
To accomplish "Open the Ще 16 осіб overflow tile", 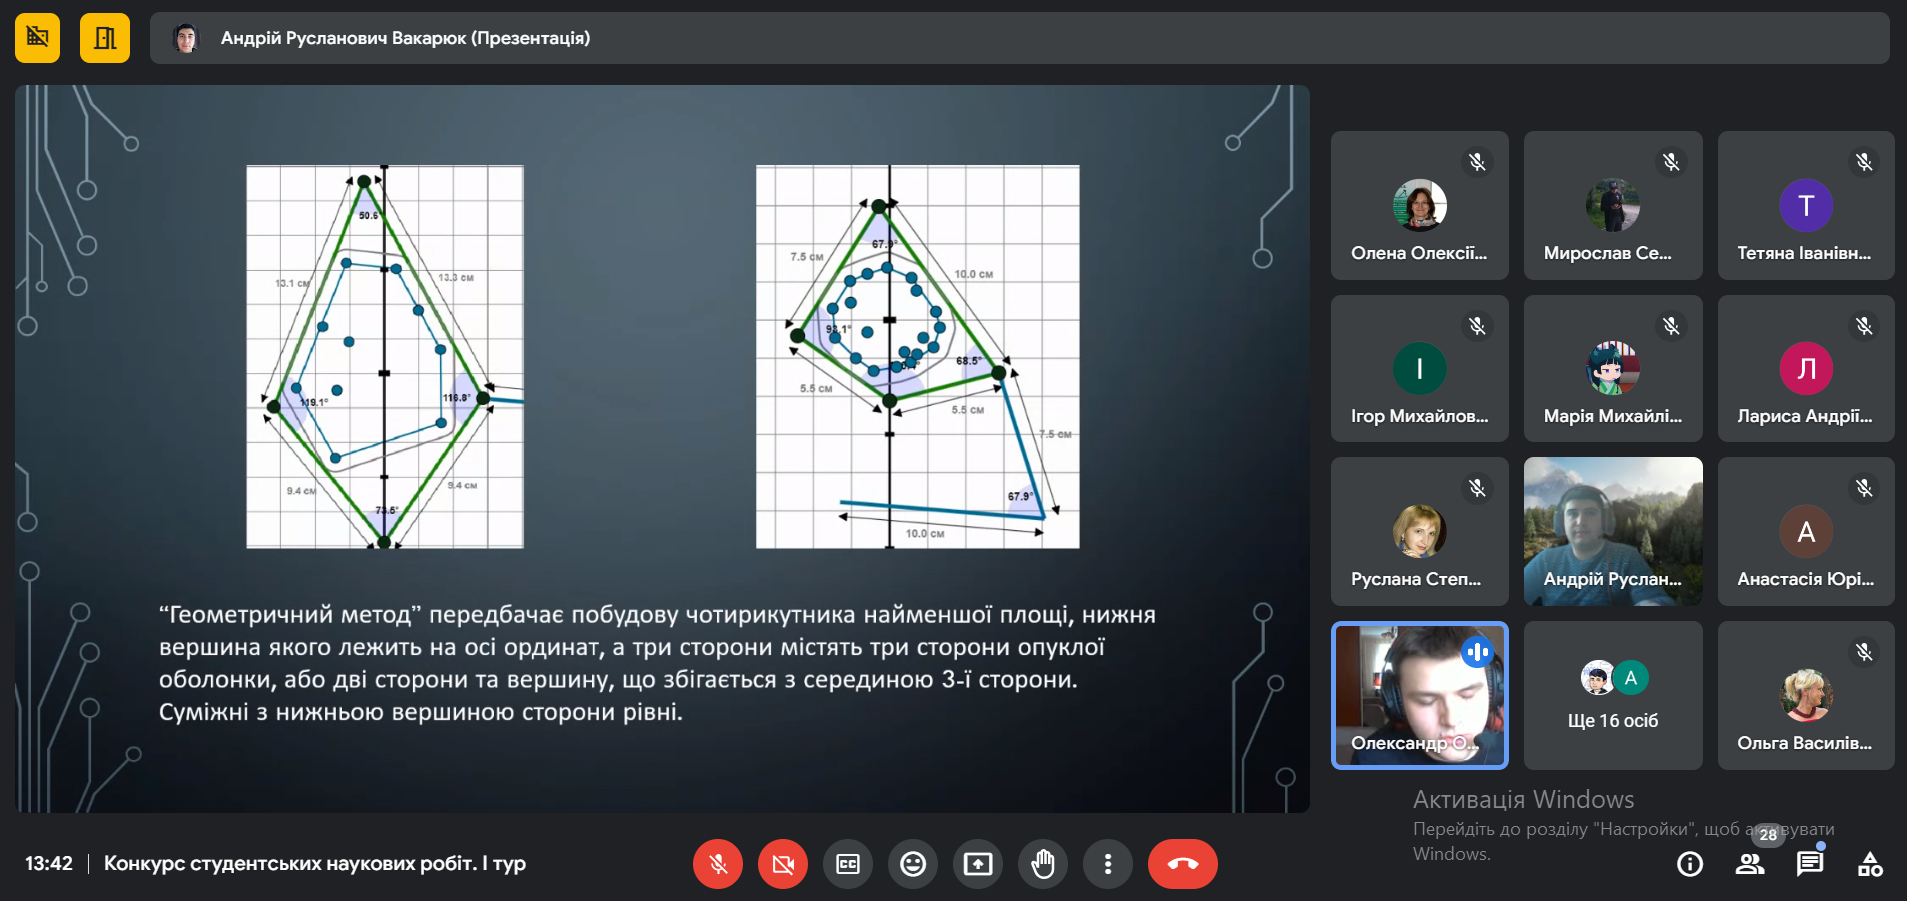I will 1613,695.
